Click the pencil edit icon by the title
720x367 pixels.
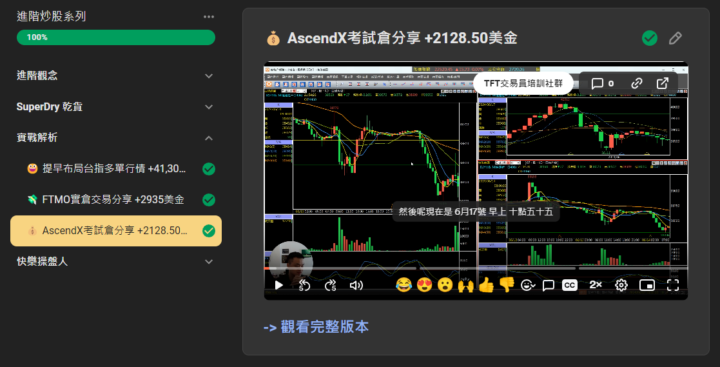(x=675, y=39)
